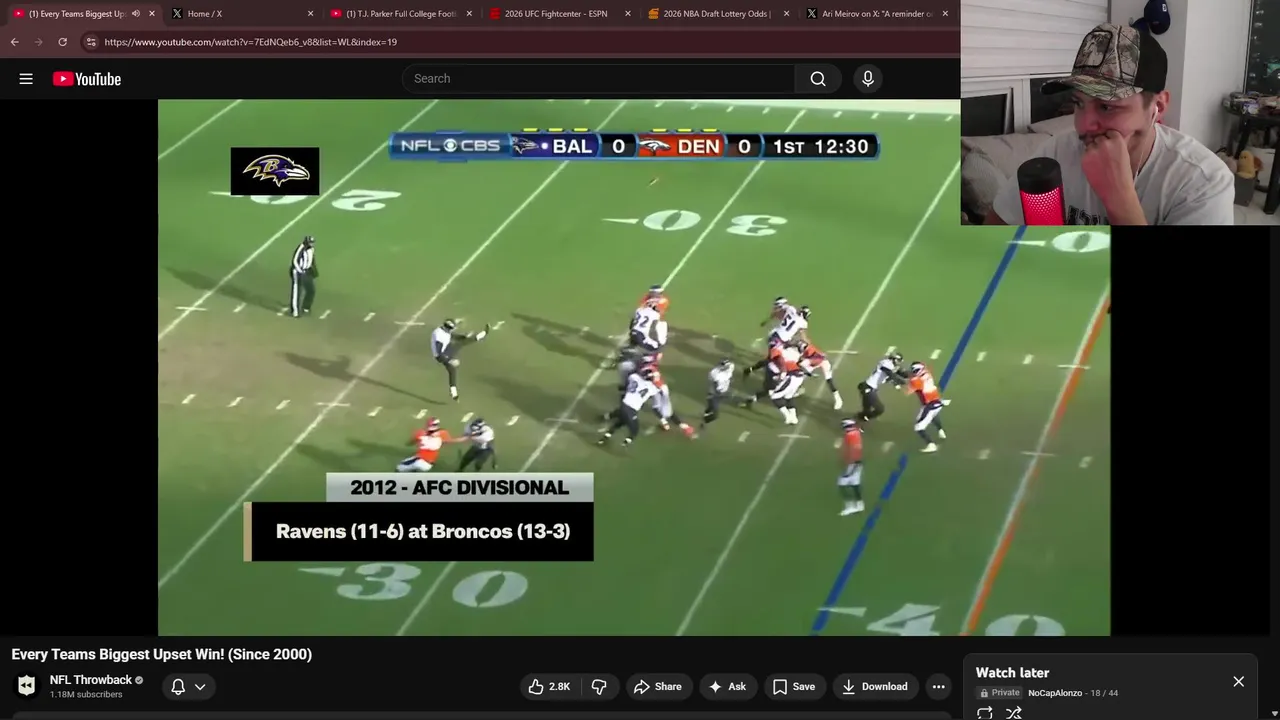The height and width of the screenshot is (720, 1280).
Task: Focus the YouTube search field
Action: click(599, 79)
